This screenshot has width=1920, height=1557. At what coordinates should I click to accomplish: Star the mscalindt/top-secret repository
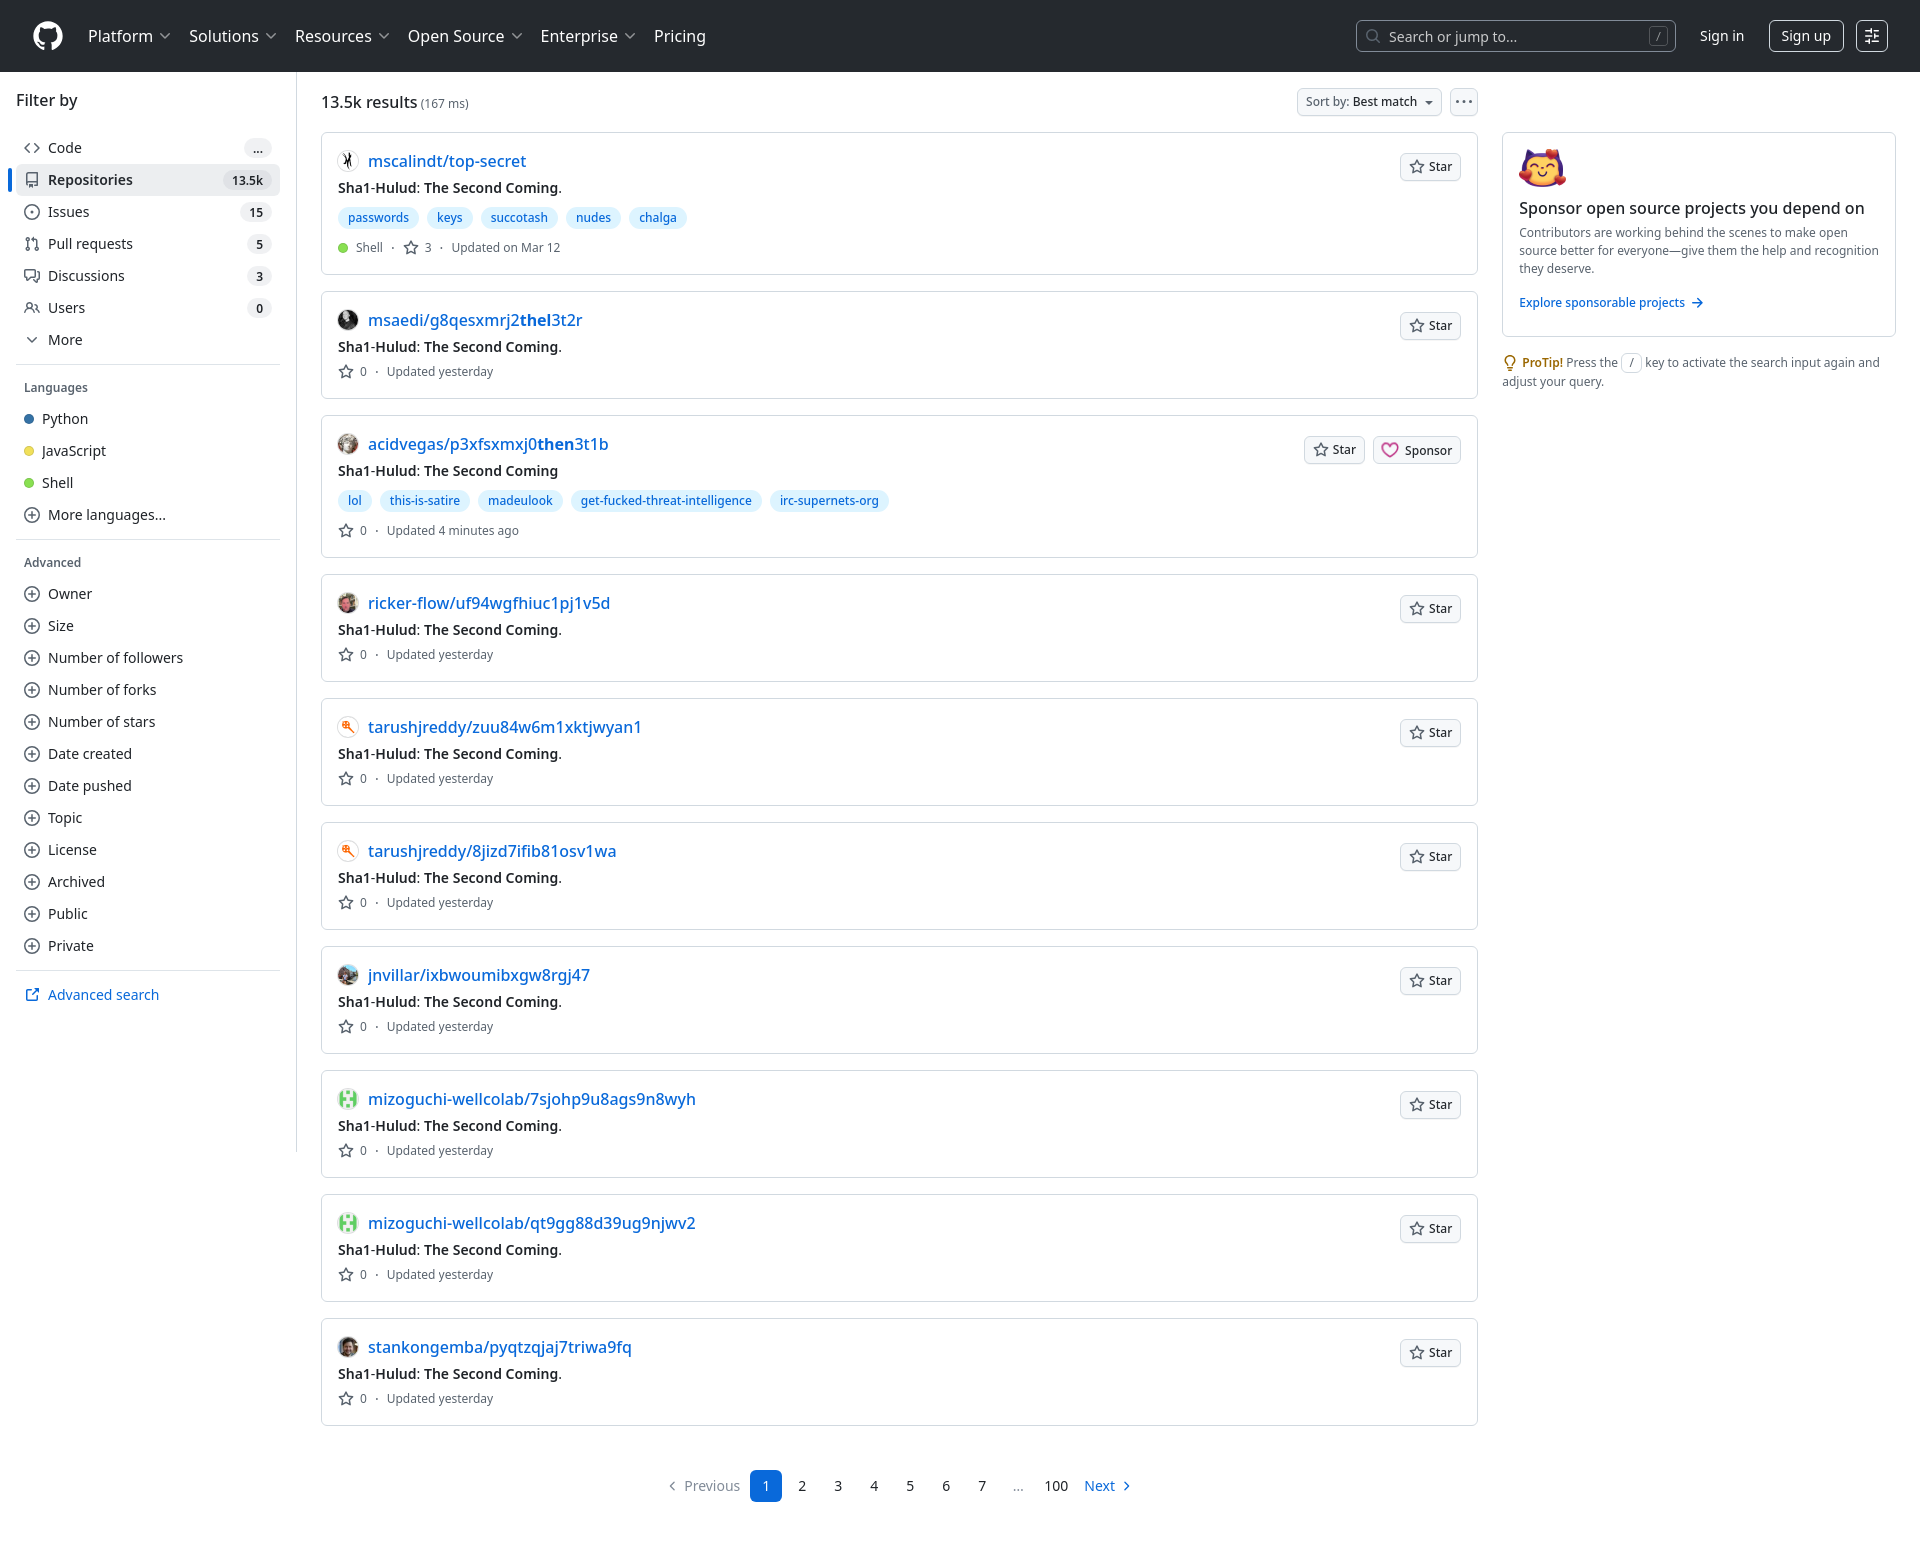(1430, 167)
